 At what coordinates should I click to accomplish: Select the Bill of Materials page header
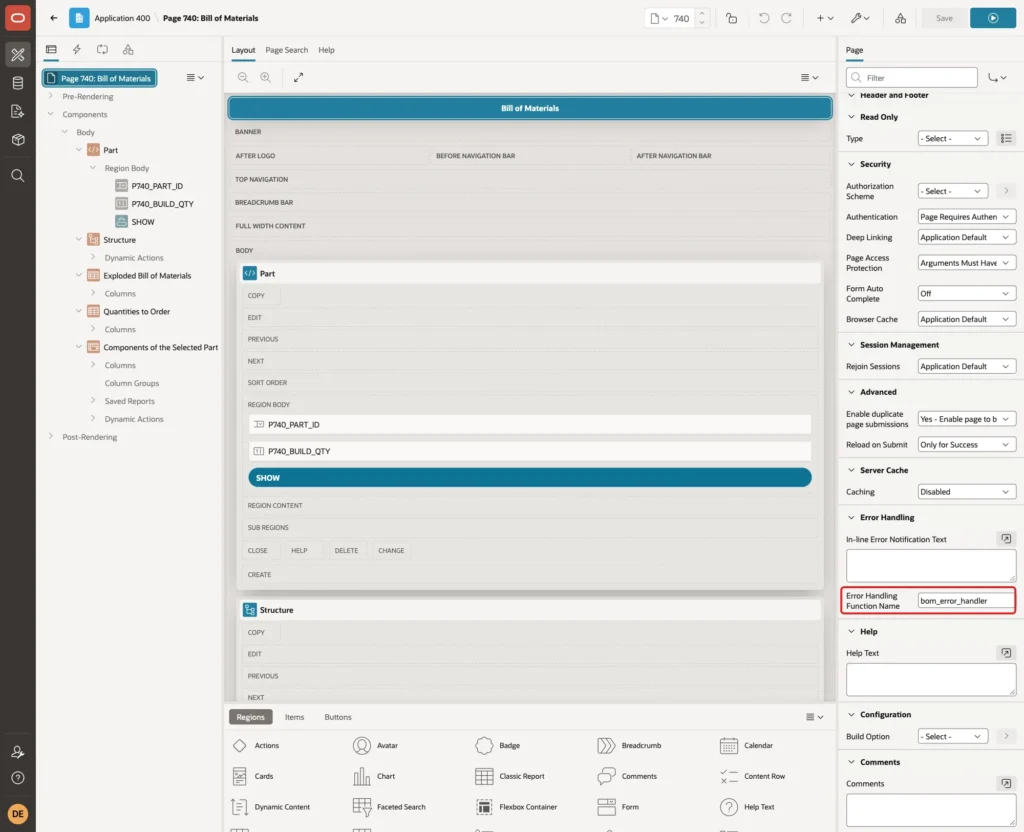530,108
